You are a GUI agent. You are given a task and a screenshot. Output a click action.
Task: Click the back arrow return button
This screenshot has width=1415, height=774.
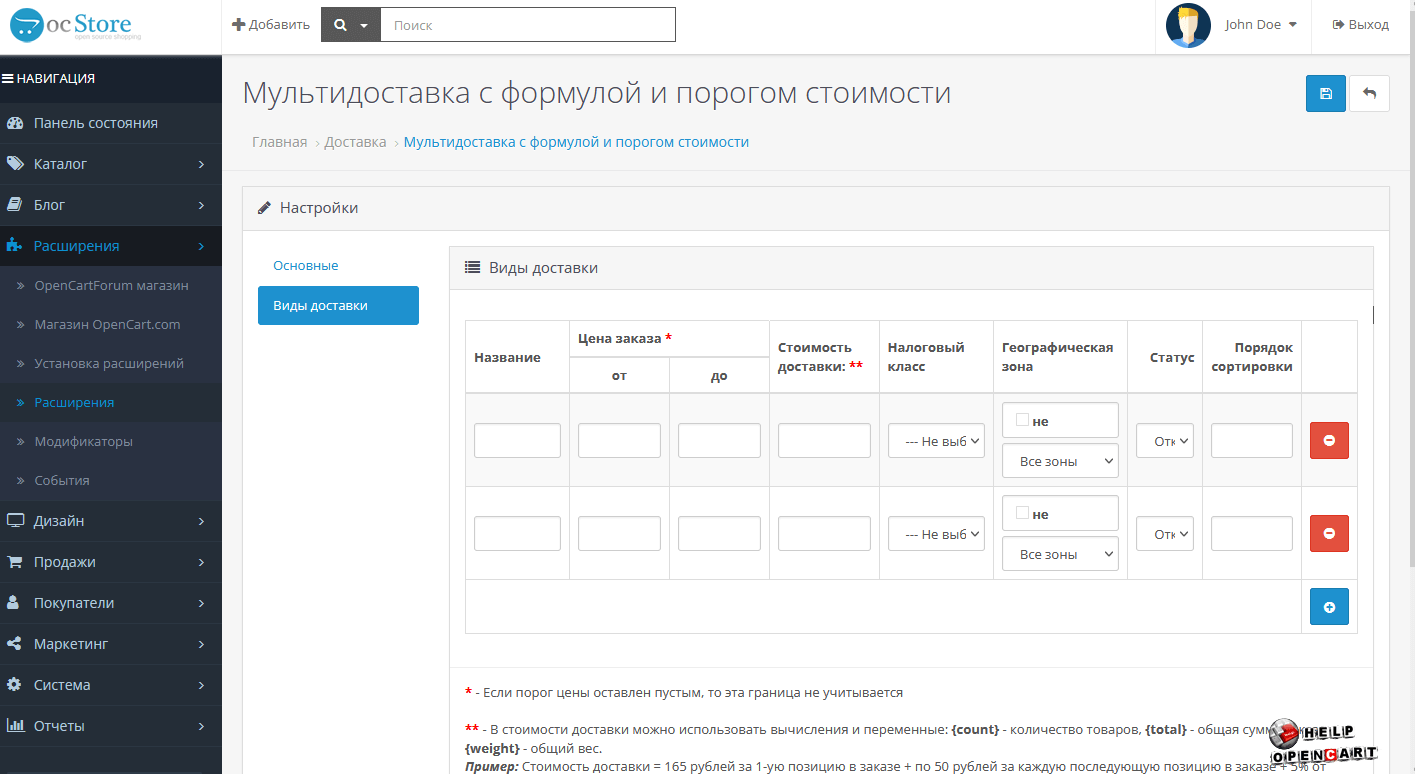pos(1369,93)
